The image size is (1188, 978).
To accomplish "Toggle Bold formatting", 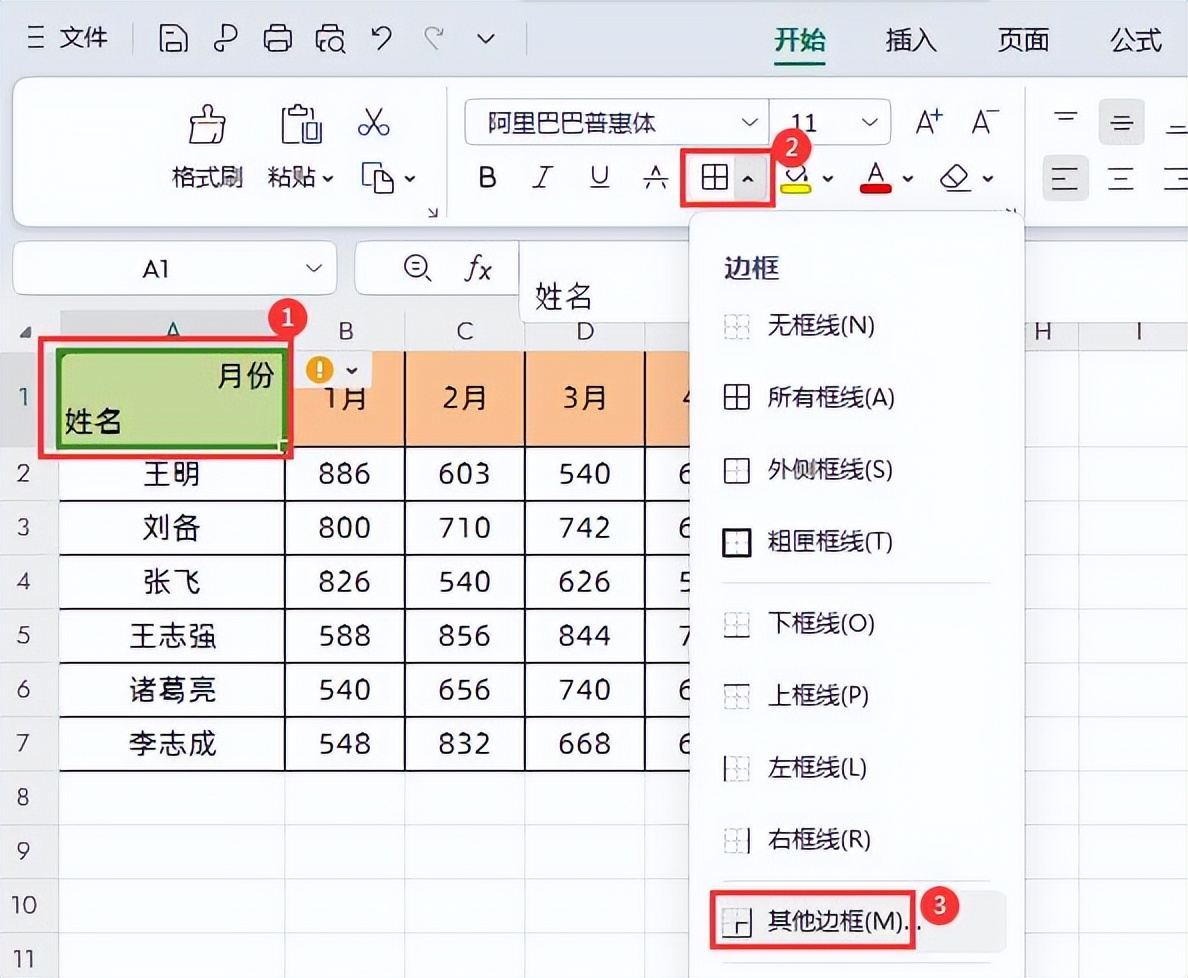I will [x=487, y=178].
